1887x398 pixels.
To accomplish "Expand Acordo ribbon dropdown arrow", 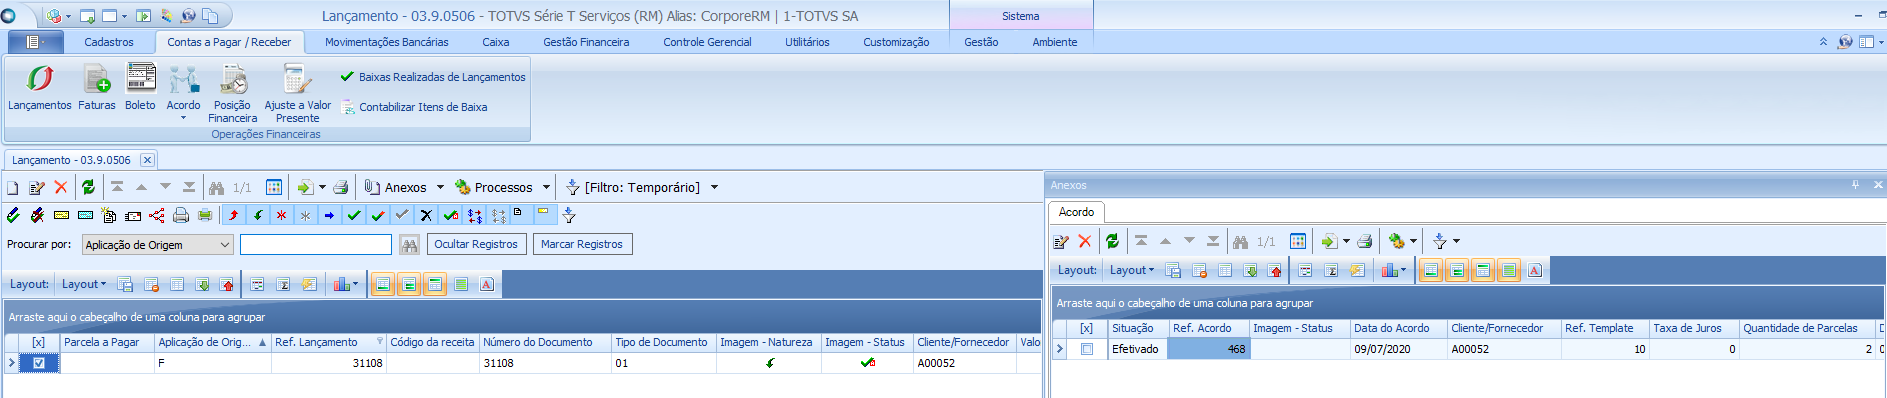I will (x=183, y=118).
